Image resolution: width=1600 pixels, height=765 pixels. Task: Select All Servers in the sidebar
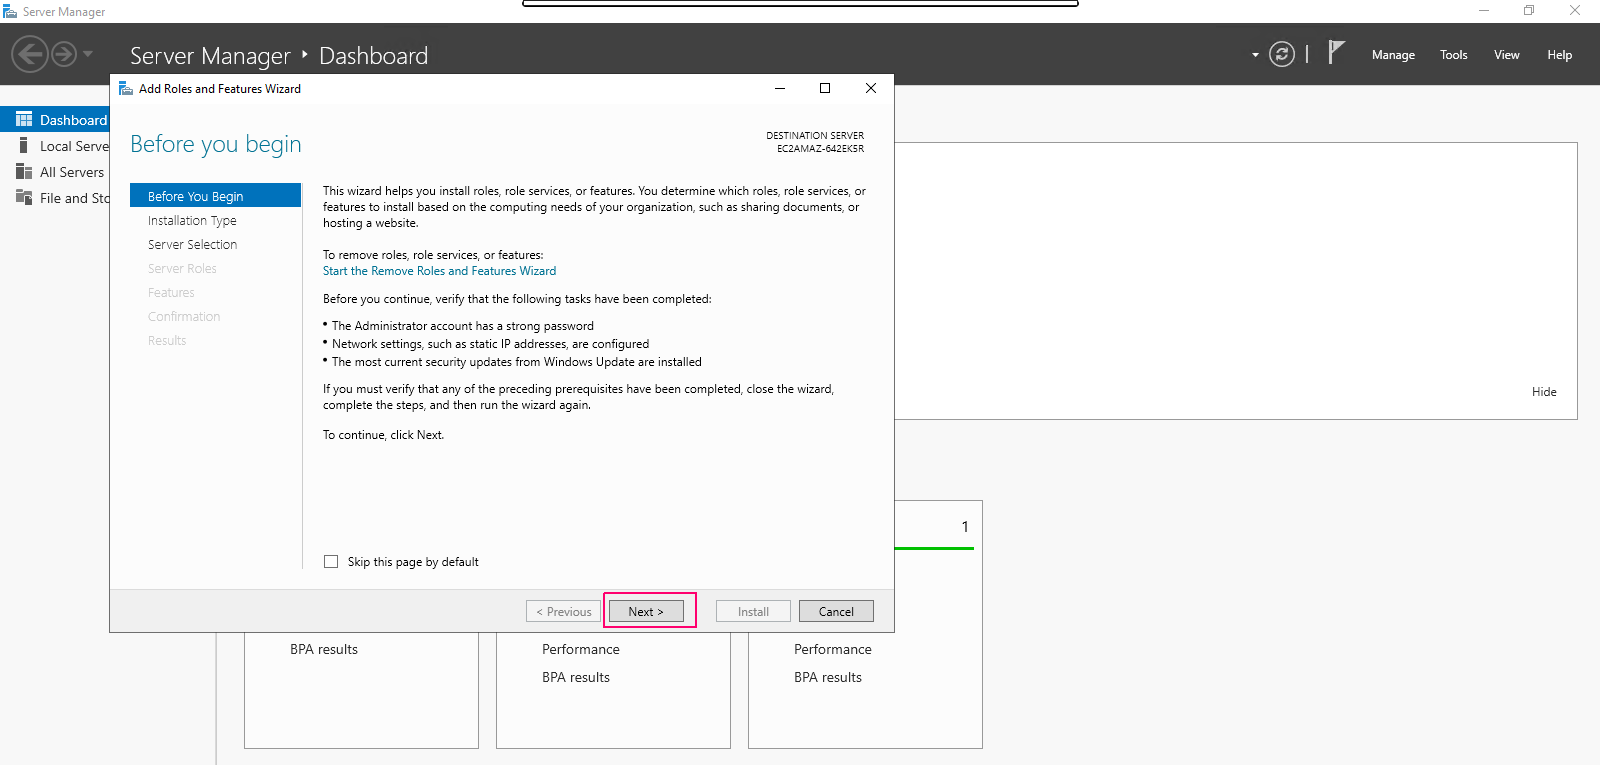point(55,172)
